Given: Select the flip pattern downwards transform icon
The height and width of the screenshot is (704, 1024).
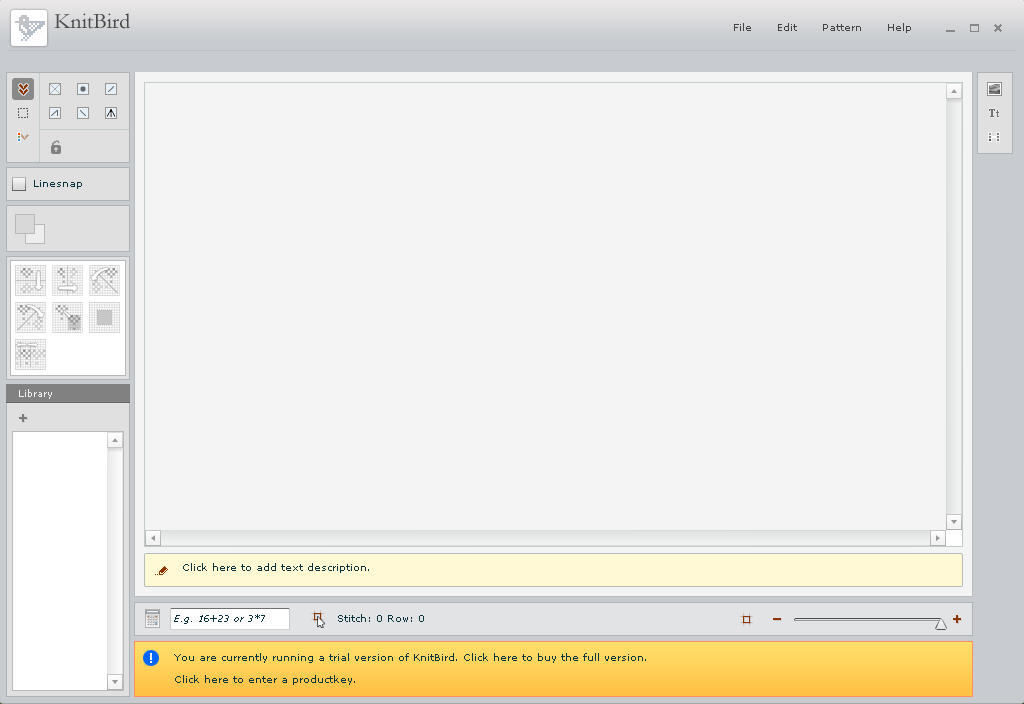Looking at the screenshot, I should click(30, 280).
